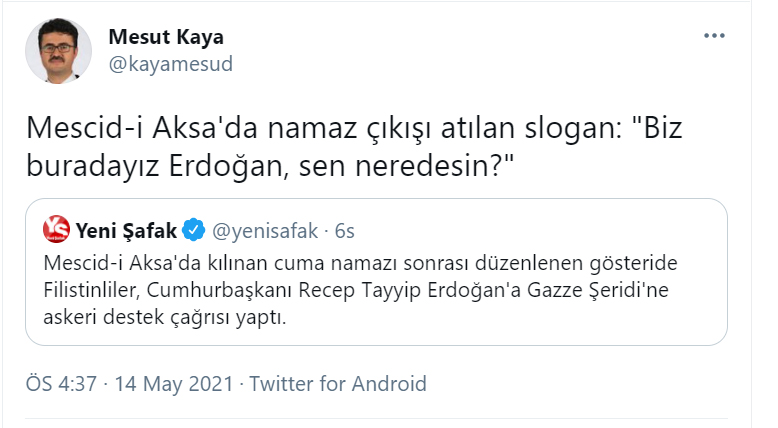Open the Twitter for Android source link
The width and height of the screenshot is (778, 428).
(x=338, y=384)
